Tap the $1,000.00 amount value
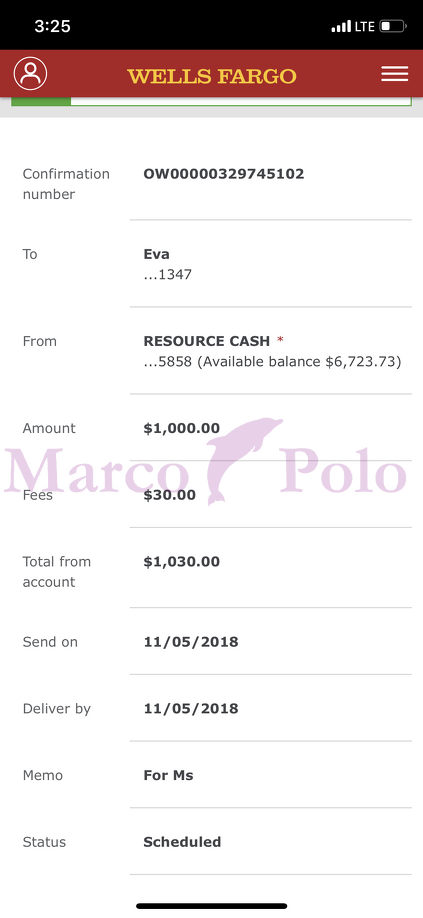Screen dimensions: 423x918 181,428
